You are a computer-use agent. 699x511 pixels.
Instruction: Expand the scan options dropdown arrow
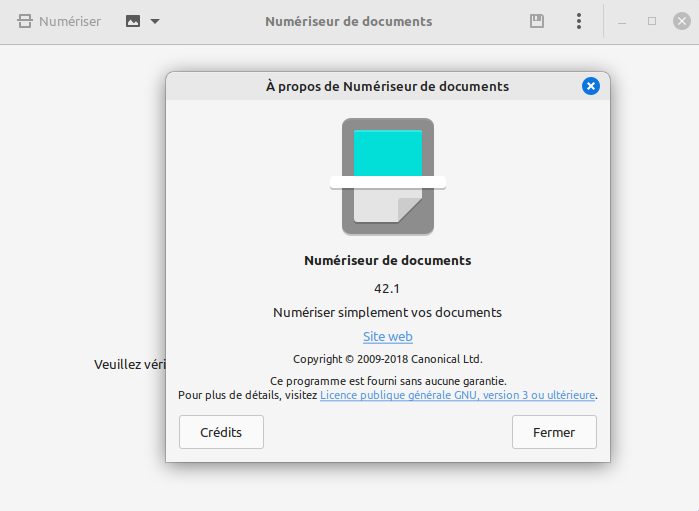tap(155, 21)
